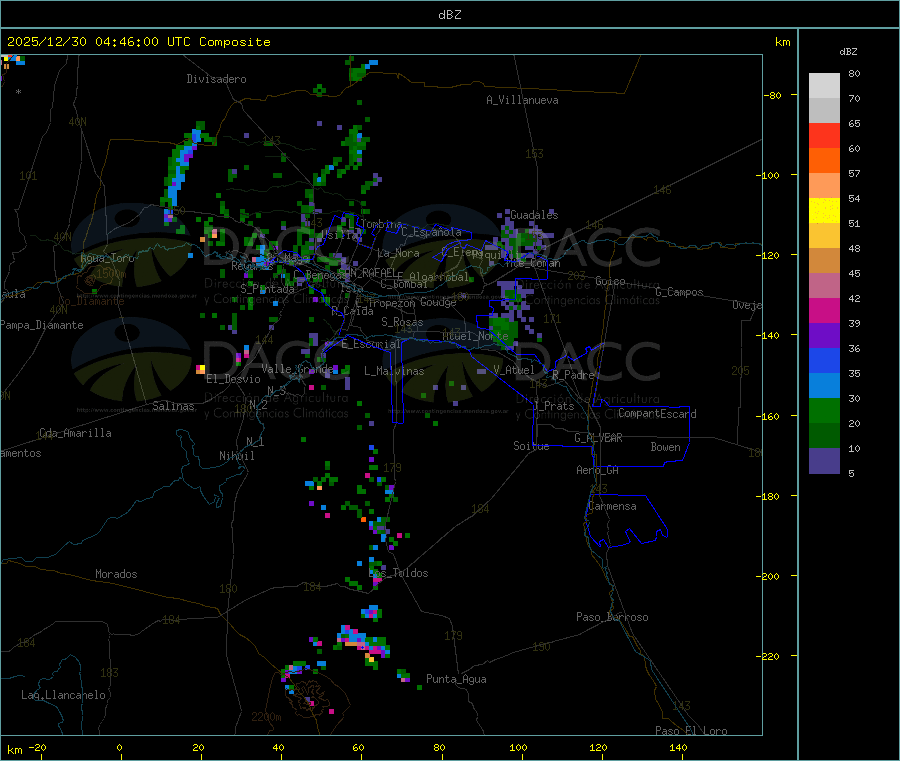Click the La_Nora label

pyautogui.click(x=398, y=253)
